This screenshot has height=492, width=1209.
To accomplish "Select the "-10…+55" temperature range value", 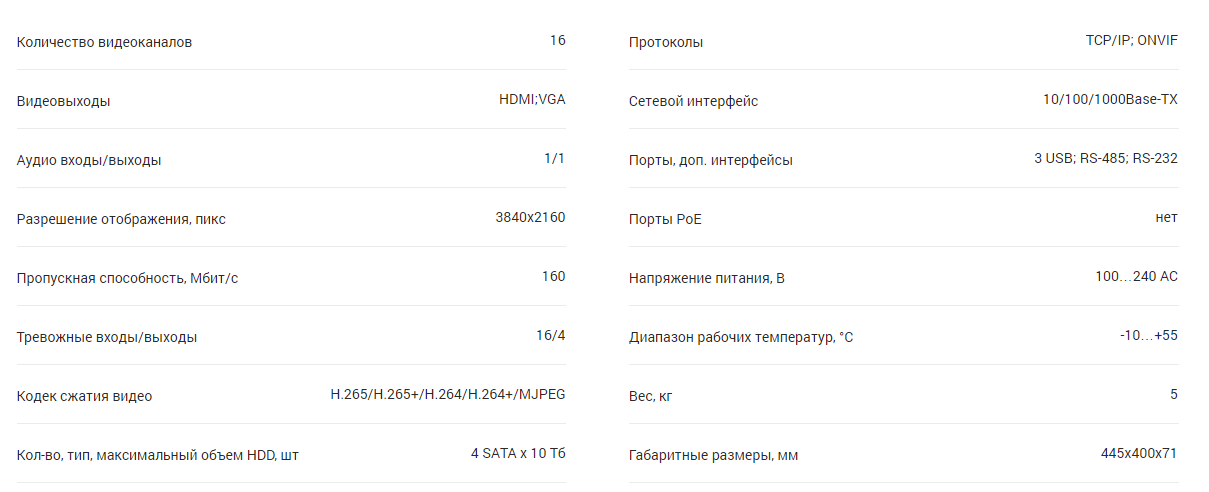I will click(x=1149, y=335).
